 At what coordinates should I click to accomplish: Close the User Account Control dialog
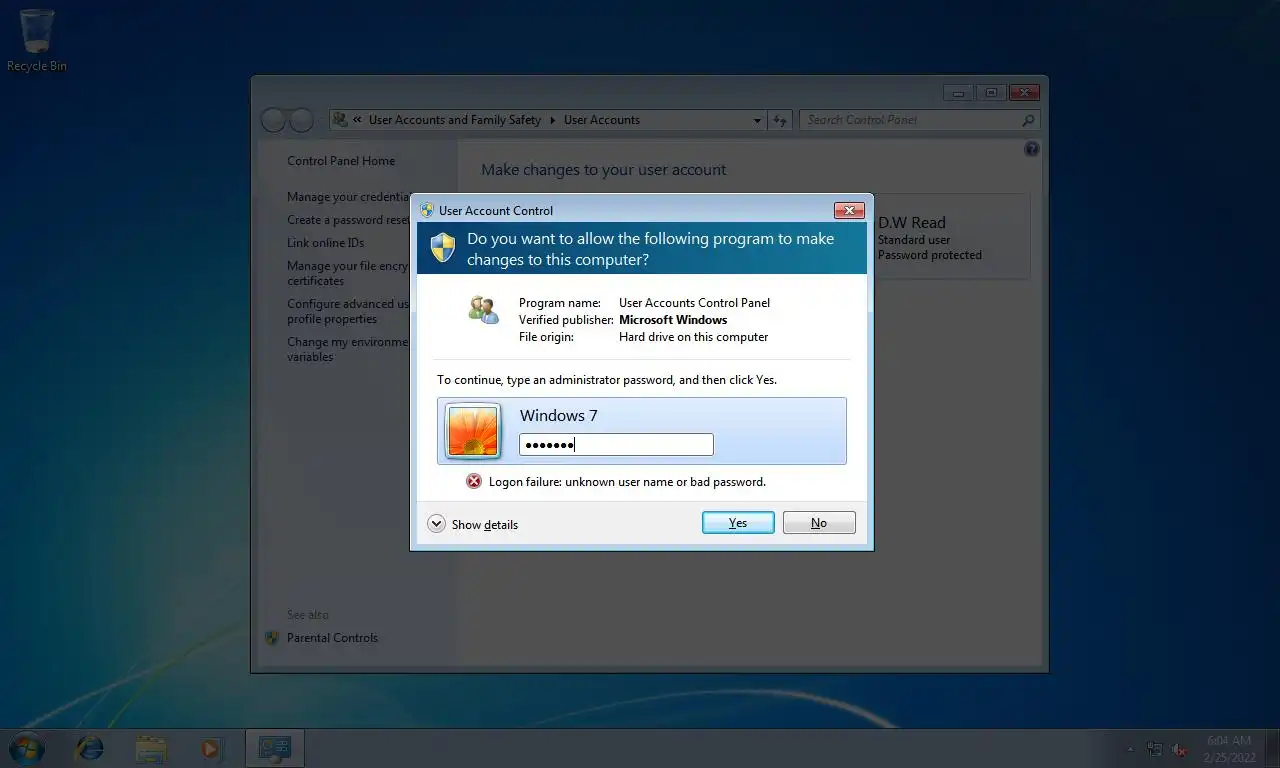coord(849,210)
